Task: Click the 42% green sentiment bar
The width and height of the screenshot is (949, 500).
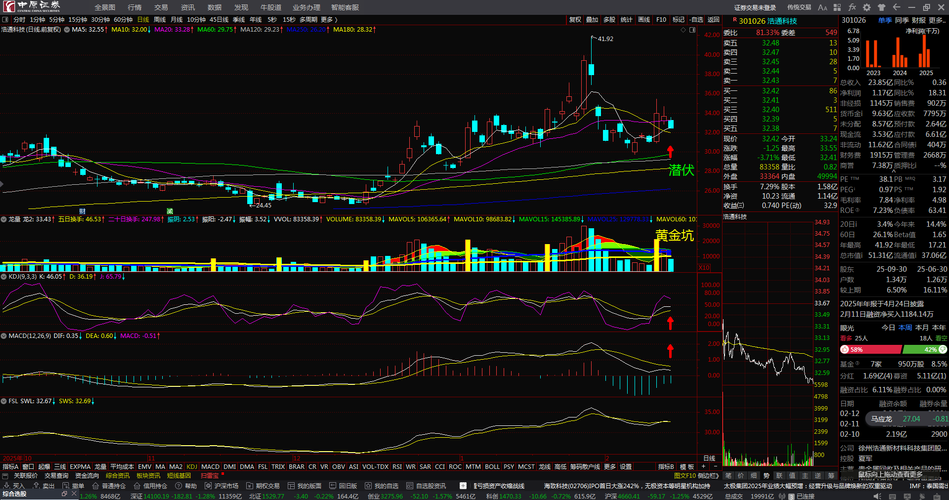Action: click(x=924, y=350)
